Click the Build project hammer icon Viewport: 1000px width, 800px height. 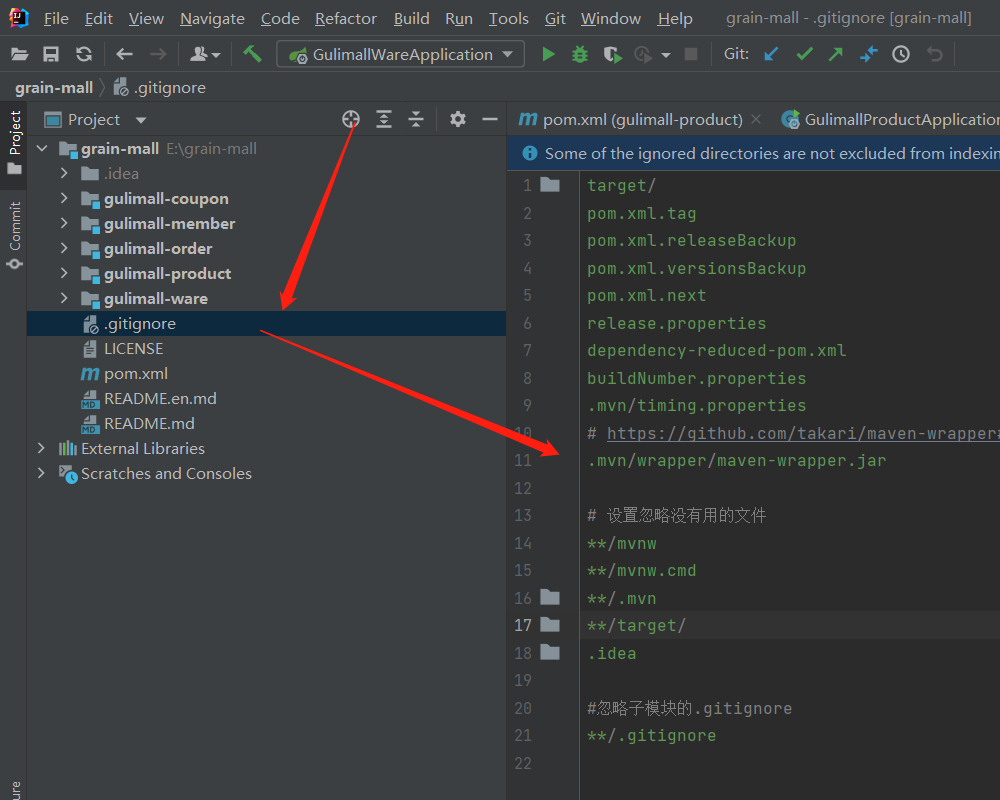pyautogui.click(x=253, y=54)
